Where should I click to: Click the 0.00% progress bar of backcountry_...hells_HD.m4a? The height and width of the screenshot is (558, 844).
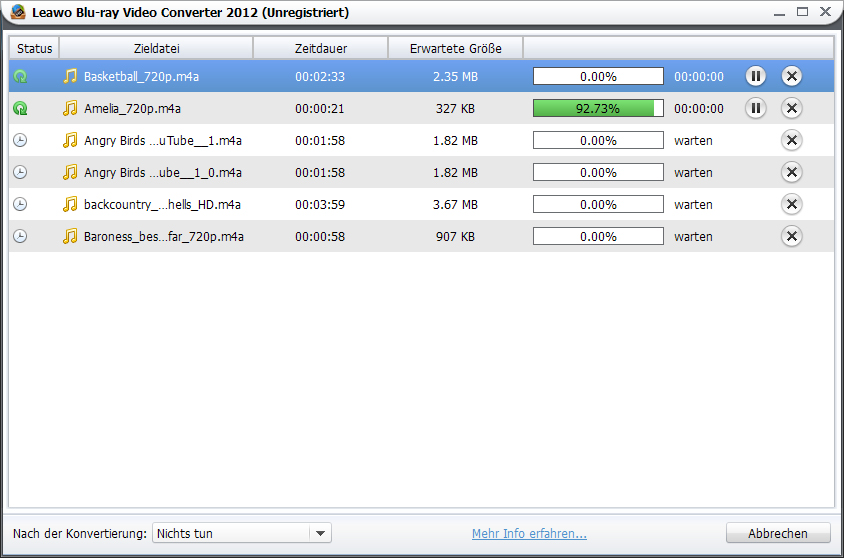(598, 204)
